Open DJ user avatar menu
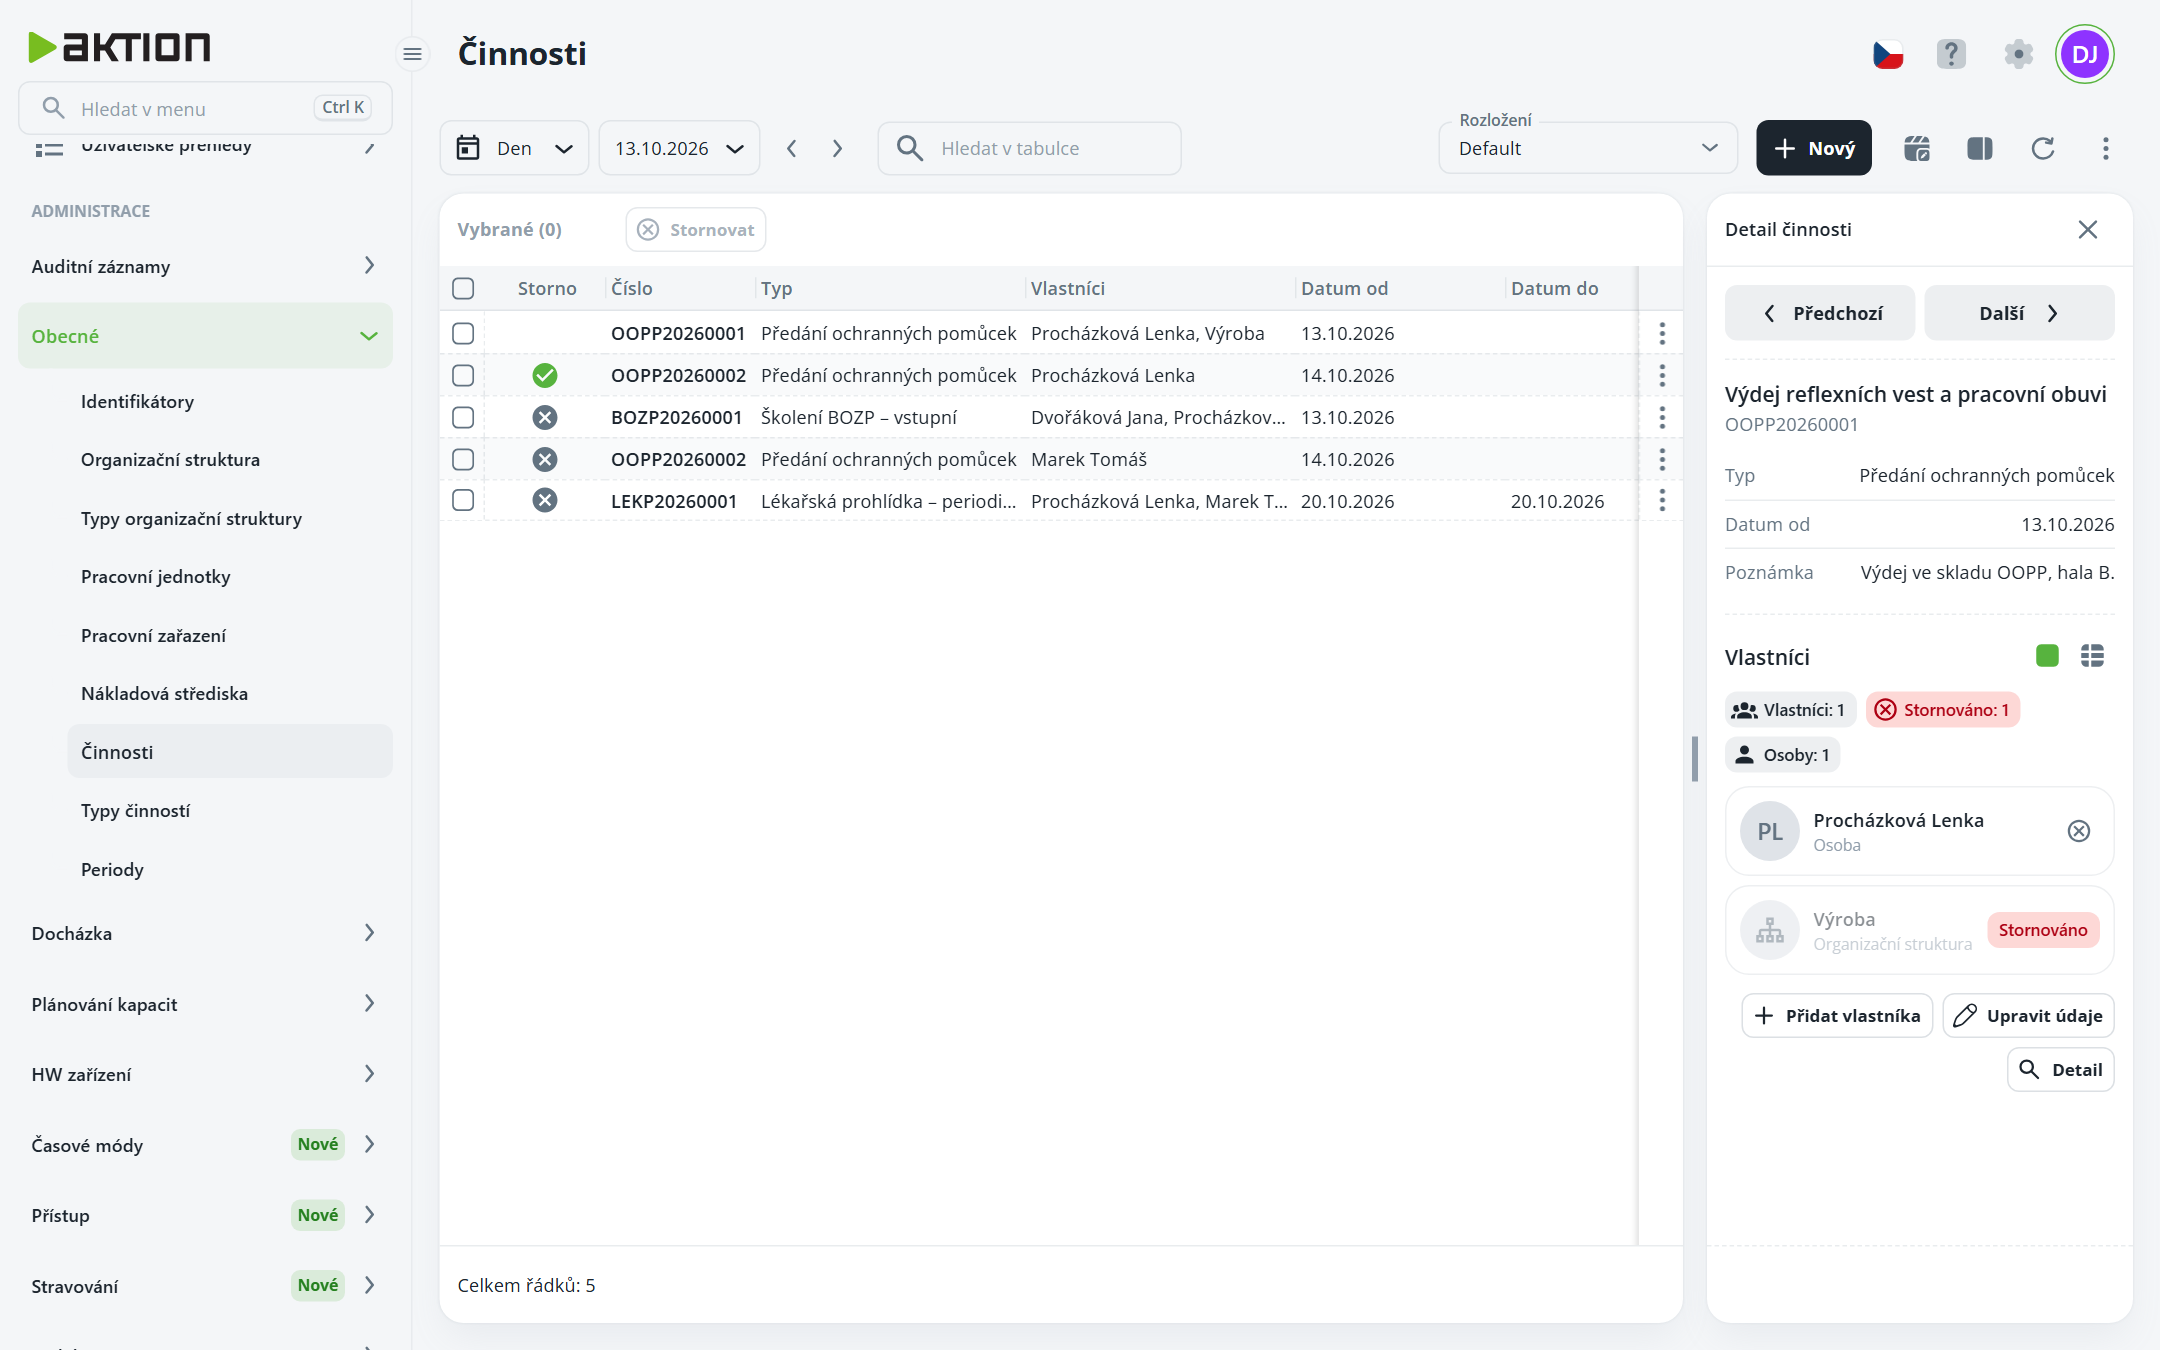This screenshot has width=2160, height=1350. [x=2084, y=54]
